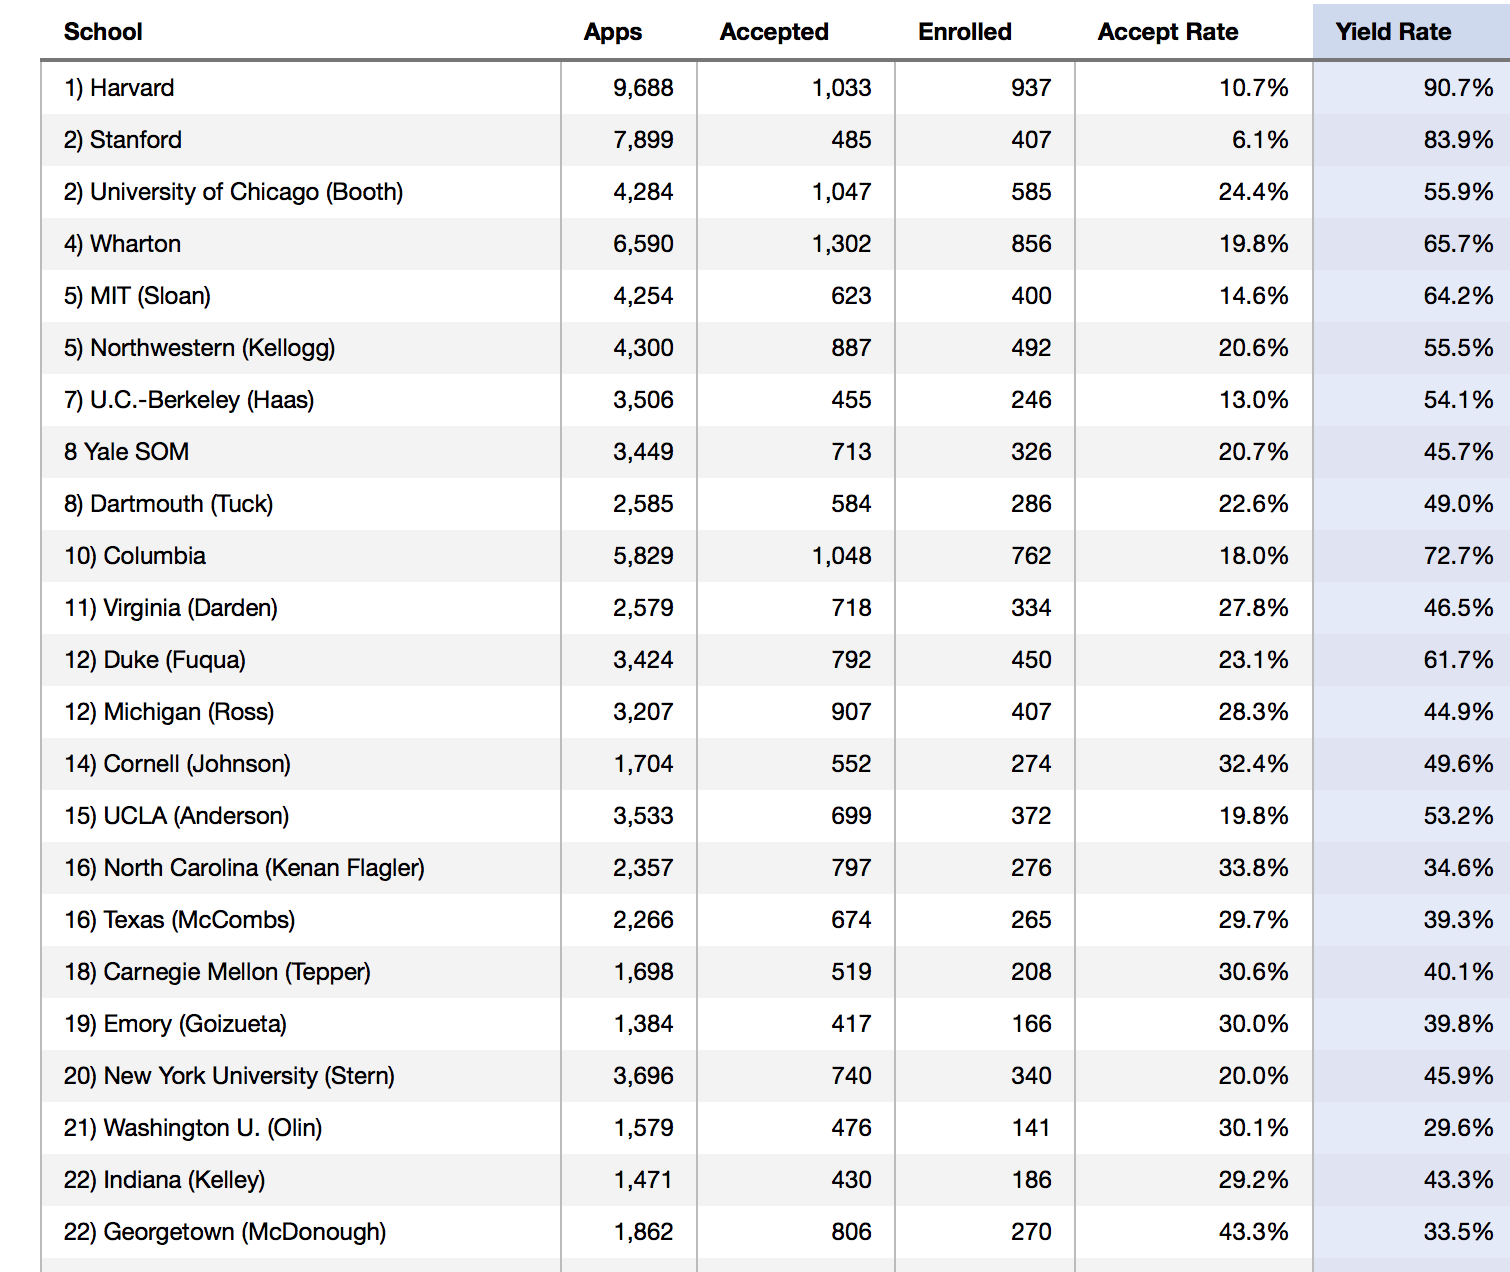Image resolution: width=1510 pixels, height=1272 pixels.
Task: Click the Duke (Fuqua) school name
Action: point(155,660)
